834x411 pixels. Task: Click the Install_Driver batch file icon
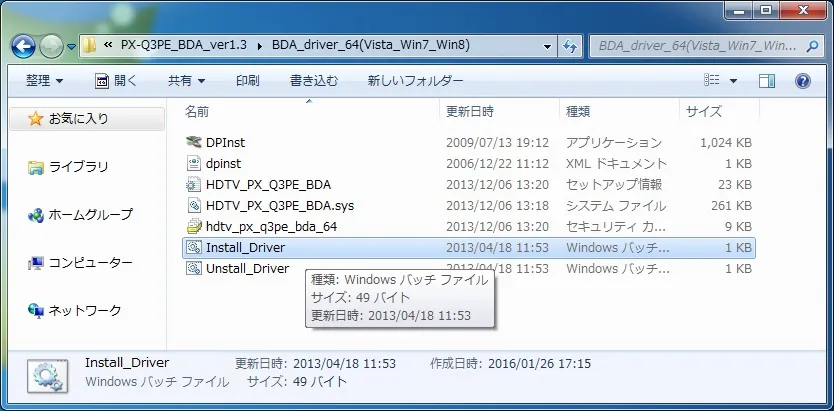(x=194, y=247)
